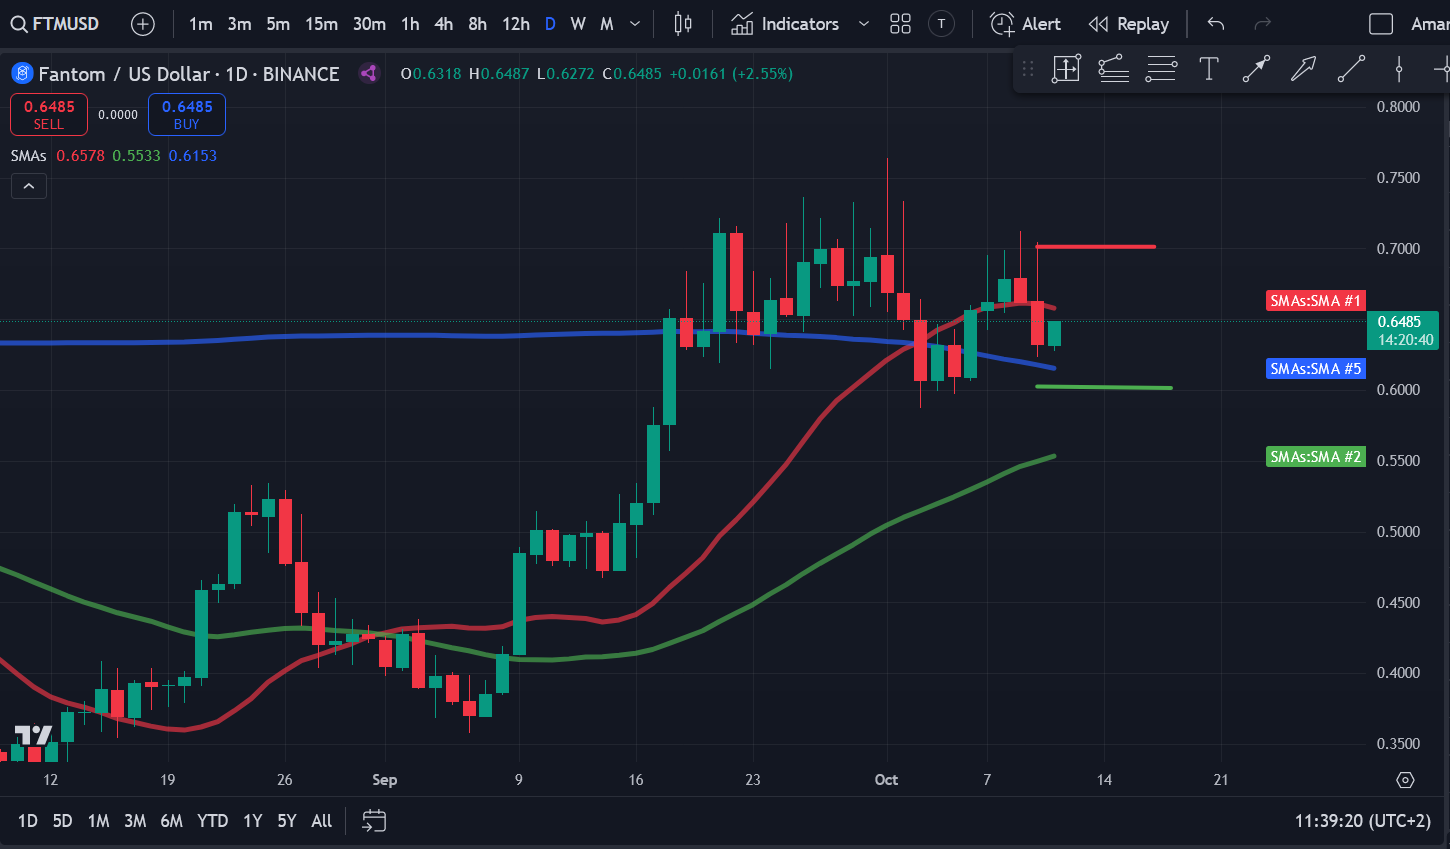1450x849 pixels.
Task: Open the Indicators dialog
Action: pos(785,24)
